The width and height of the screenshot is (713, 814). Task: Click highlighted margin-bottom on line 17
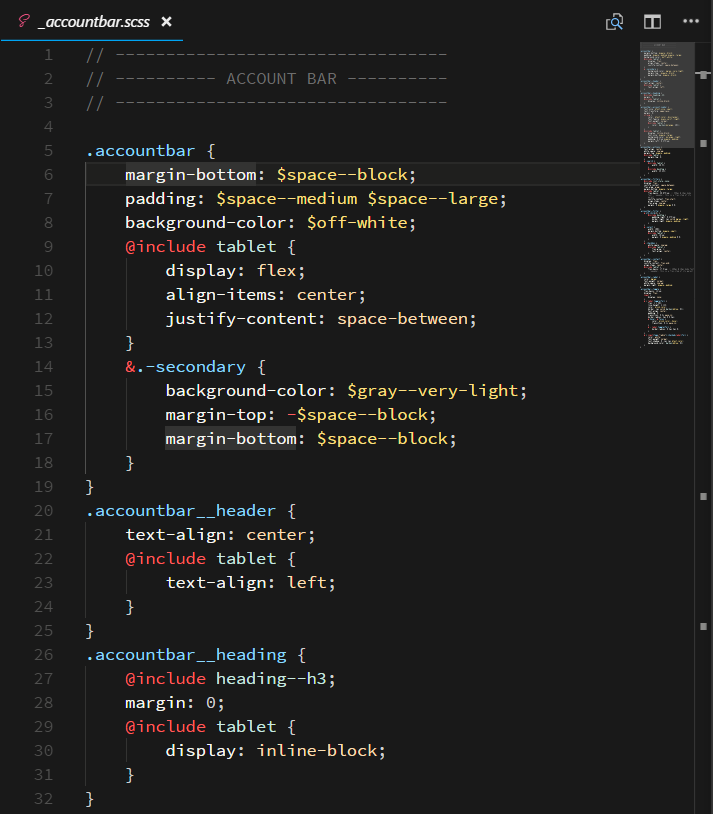coord(231,439)
